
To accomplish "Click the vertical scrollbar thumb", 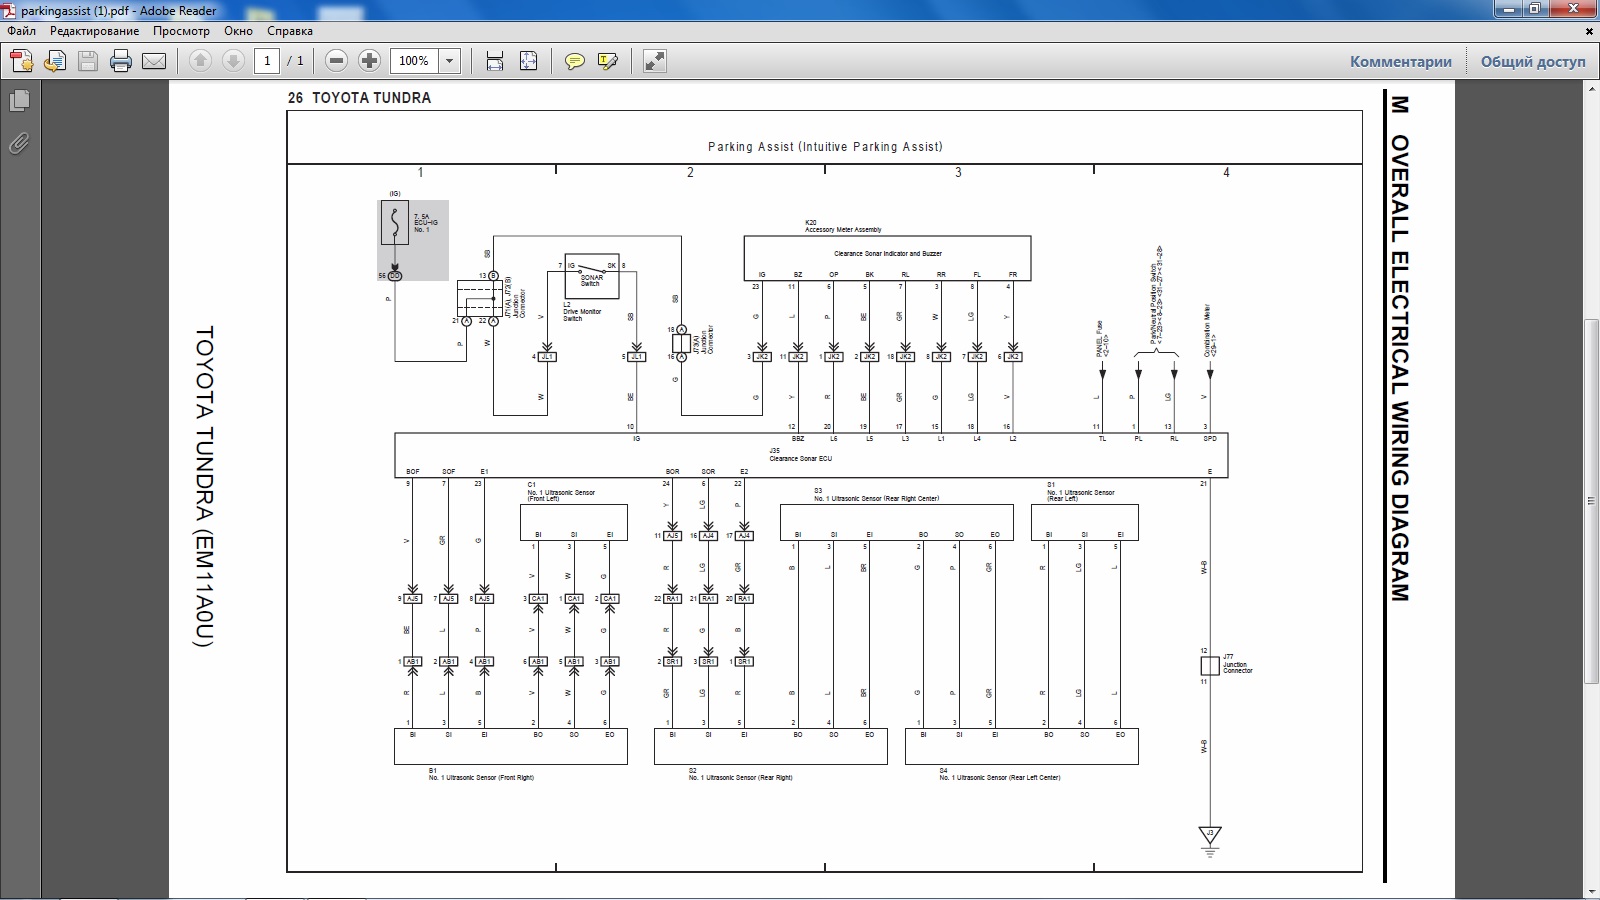I will [x=1591, y=500].
